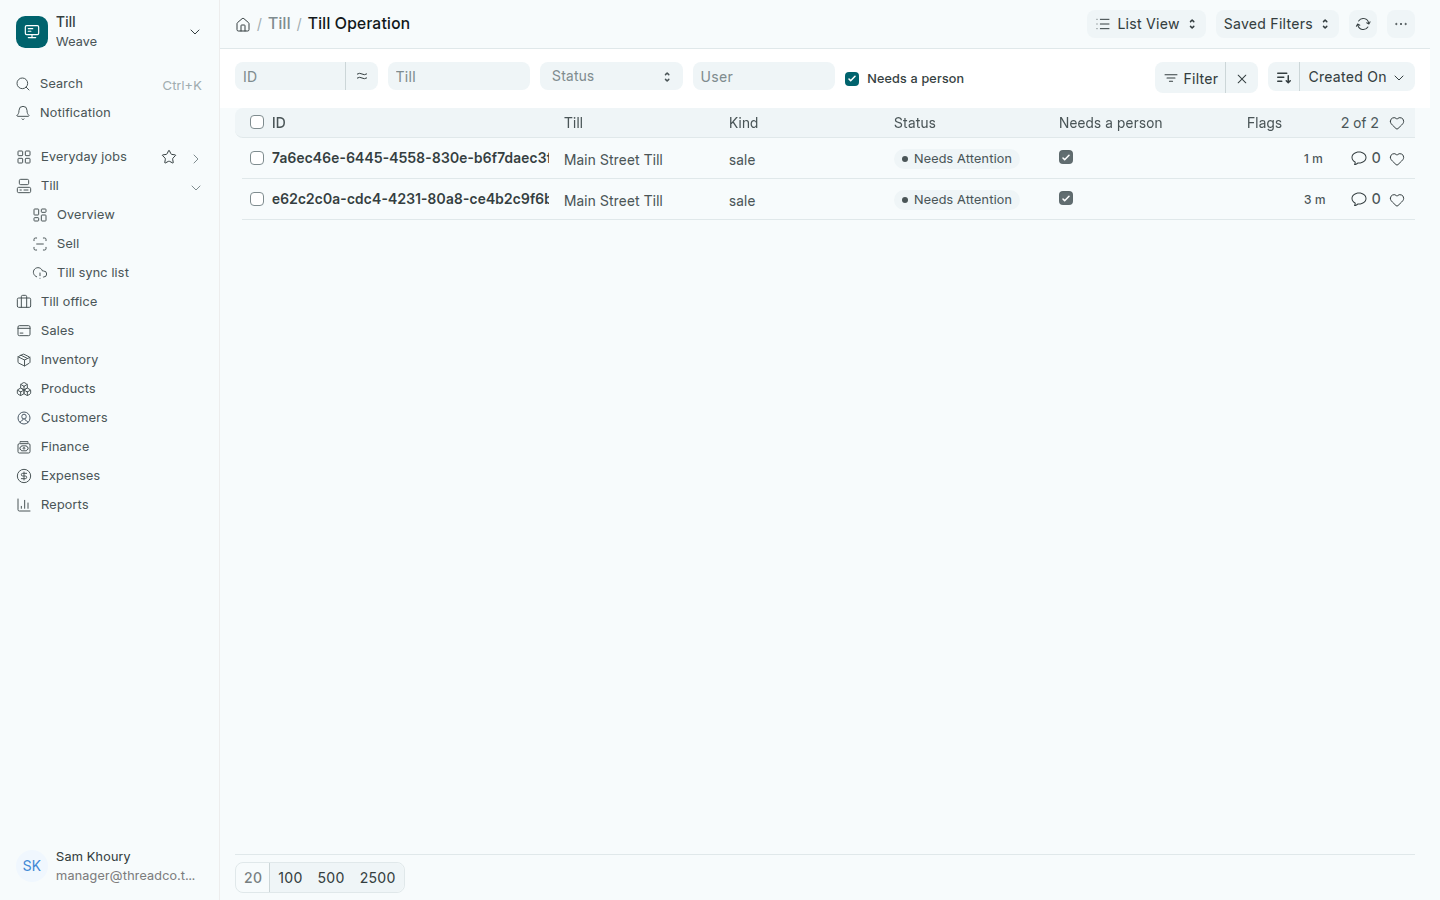Uncheck the Needs a person filter checkbox
1440x900 pixels.
coord(852,79)
